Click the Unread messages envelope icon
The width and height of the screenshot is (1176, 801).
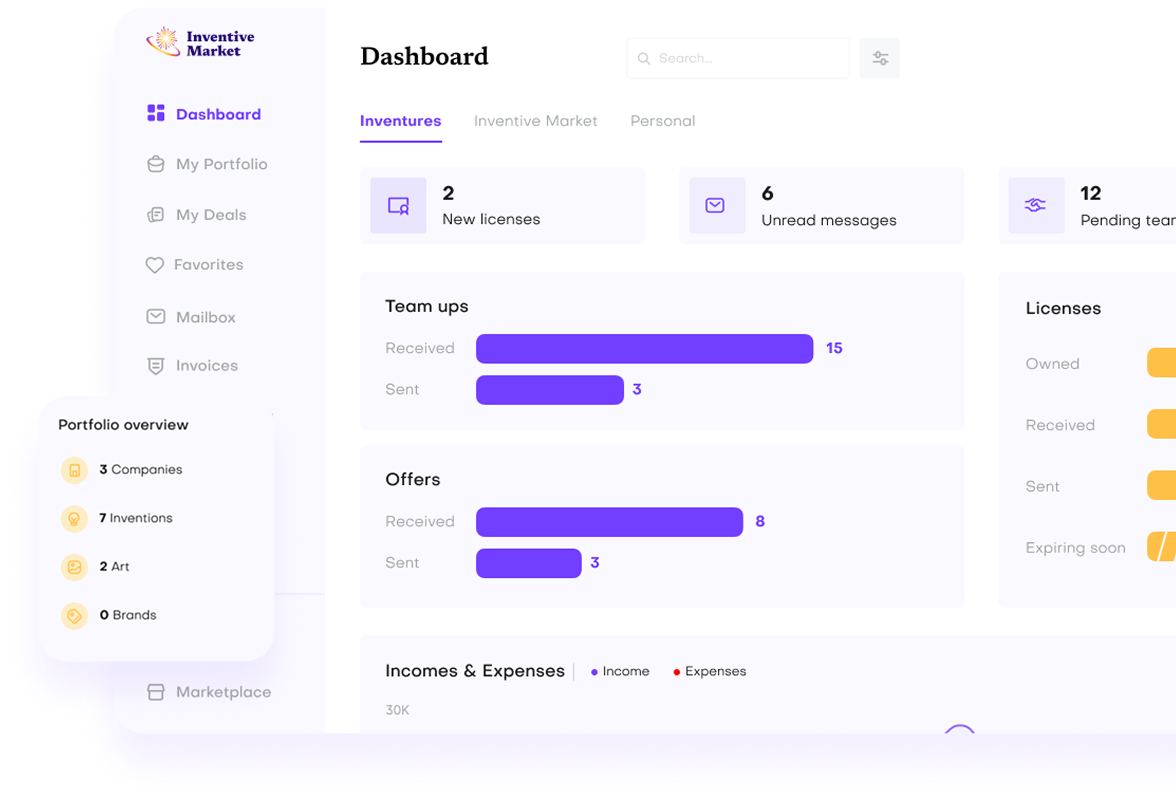click(x=716, y=206)
